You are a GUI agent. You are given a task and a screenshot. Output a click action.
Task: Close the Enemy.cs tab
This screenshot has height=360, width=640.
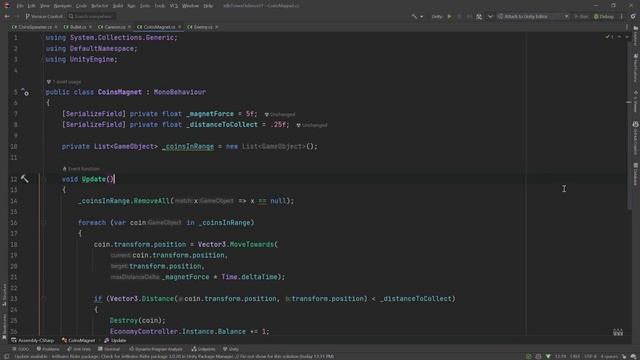[217, 27]
